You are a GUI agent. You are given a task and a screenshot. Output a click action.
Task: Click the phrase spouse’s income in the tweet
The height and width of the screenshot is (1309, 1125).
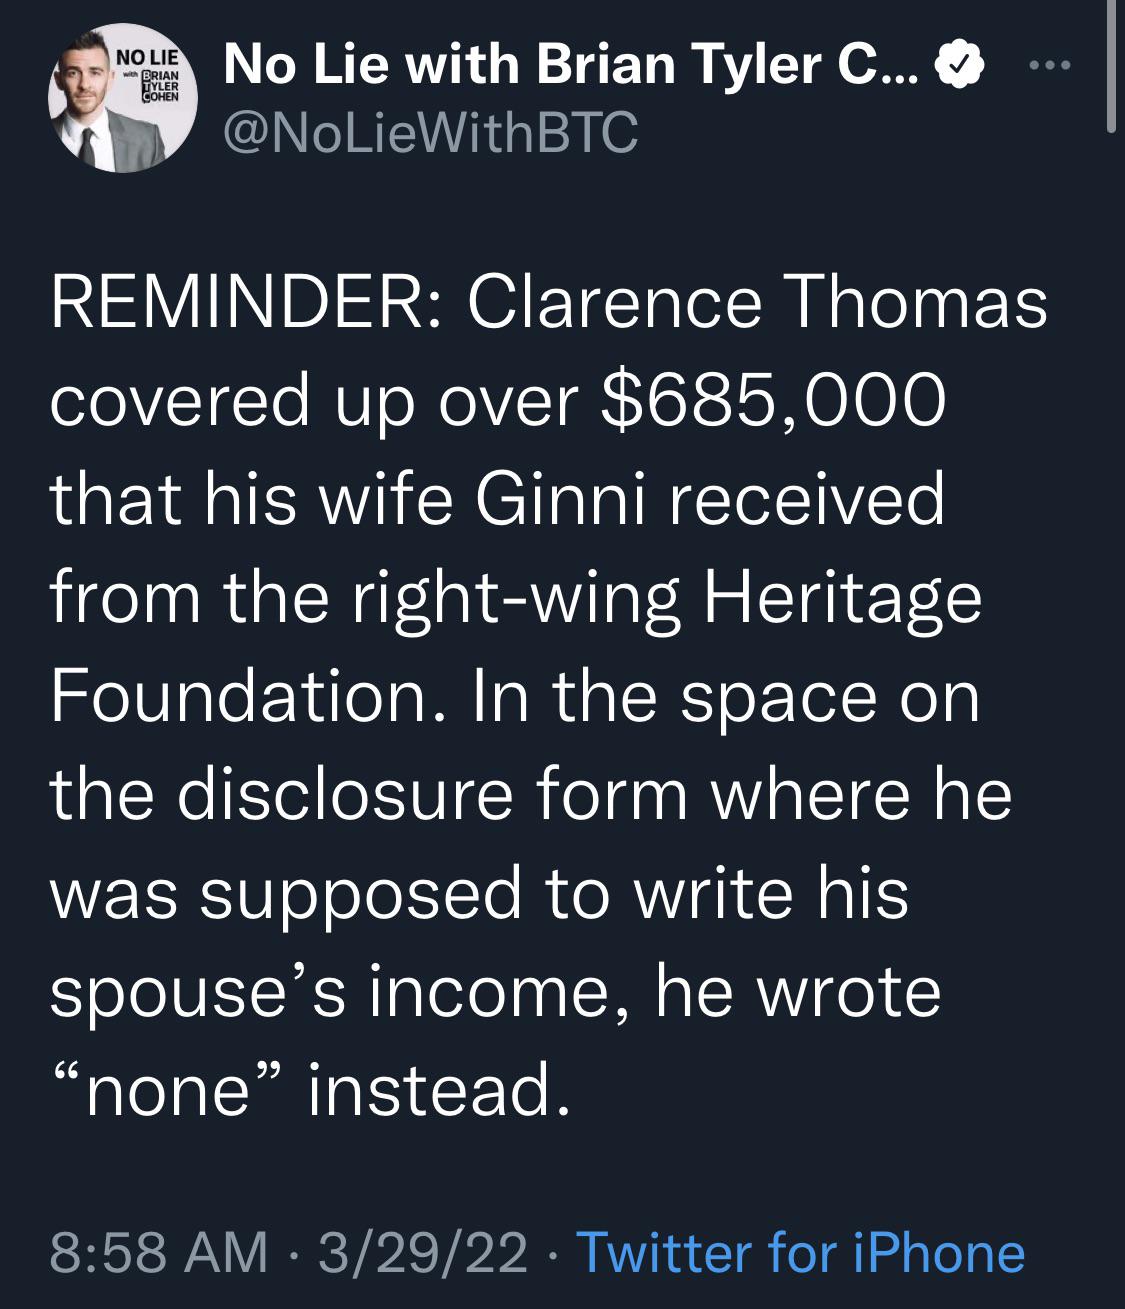[x=339, y=993]
